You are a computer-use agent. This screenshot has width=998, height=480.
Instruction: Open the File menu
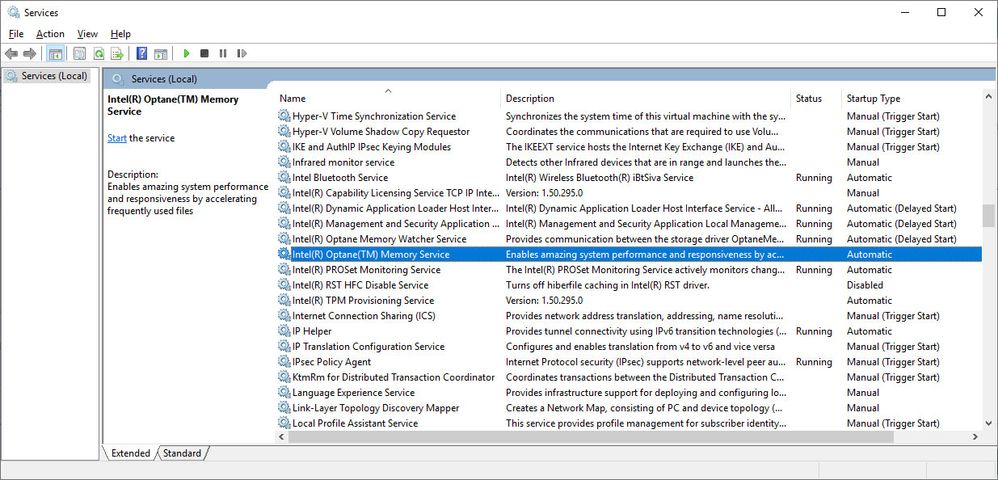click(x=16, y=34)
